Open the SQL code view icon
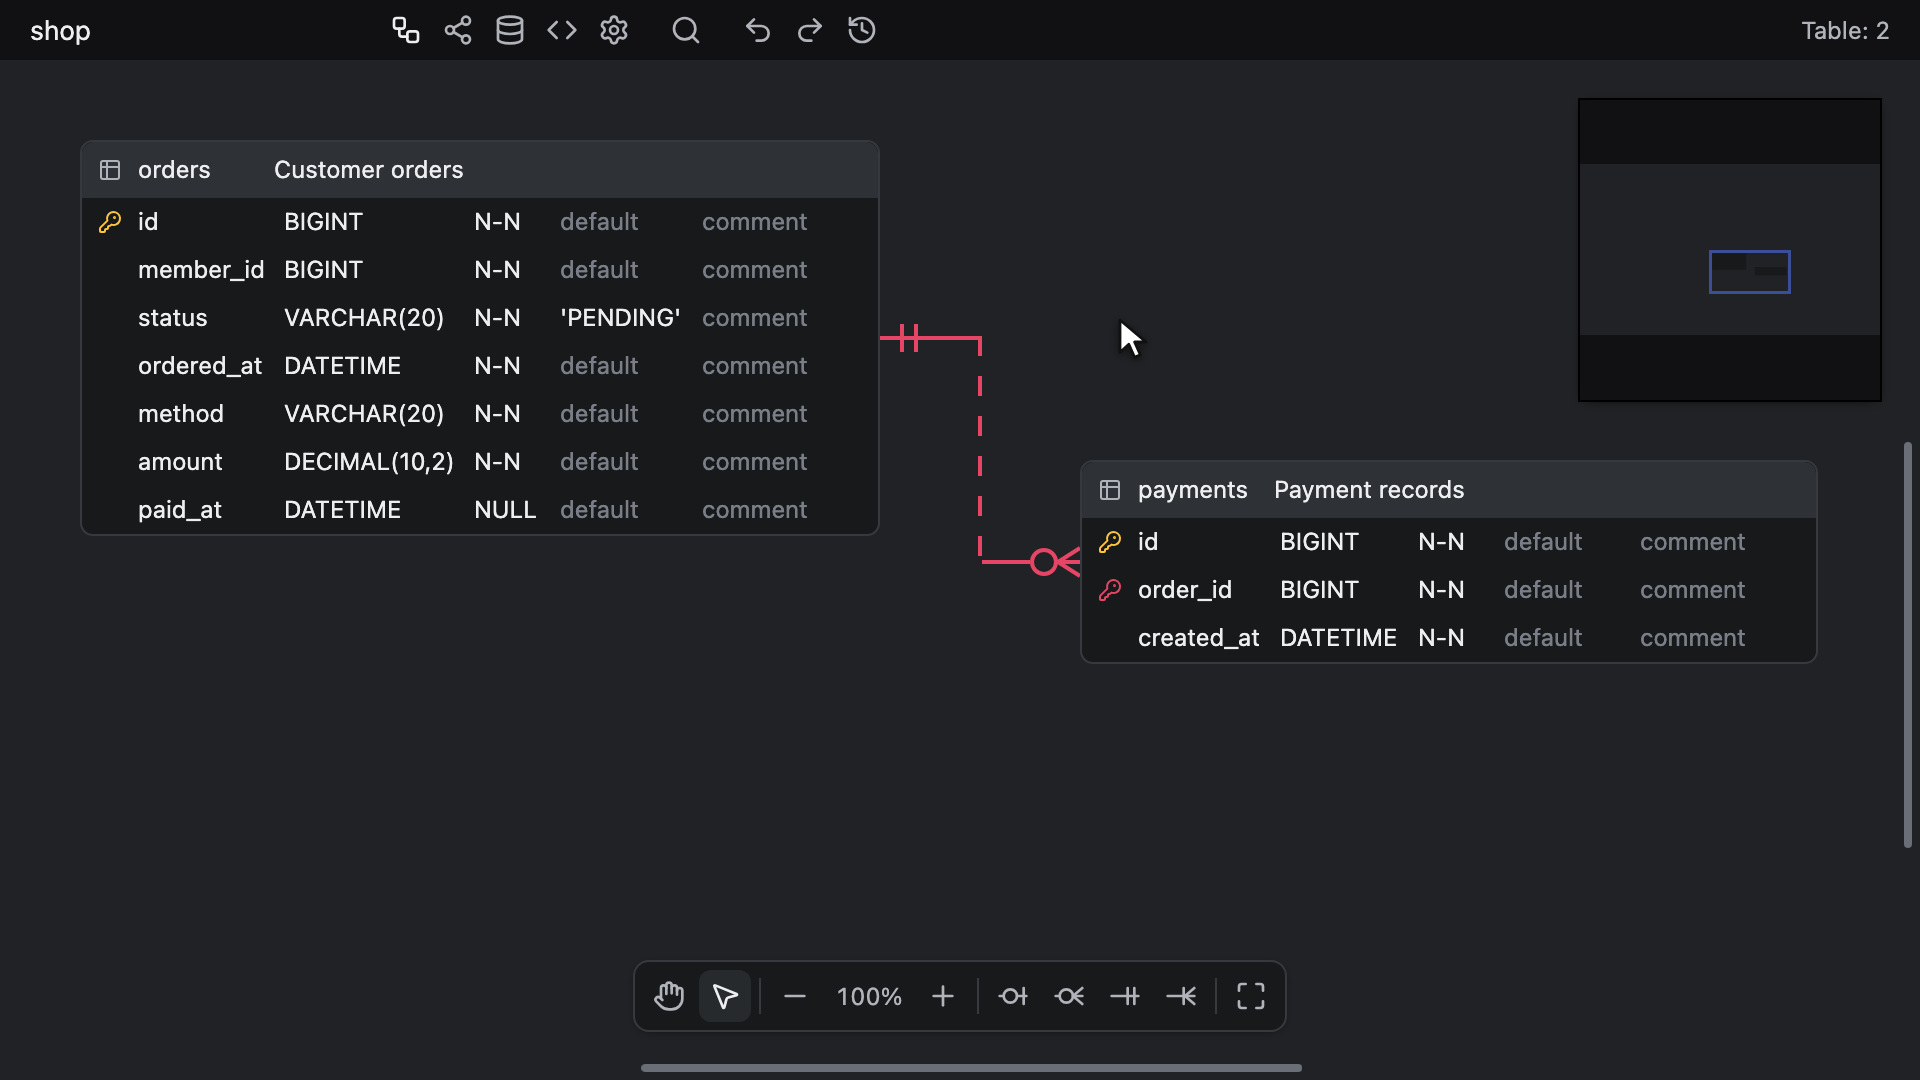Screen dimensions: 1920x1080 [x=562, y=30]
